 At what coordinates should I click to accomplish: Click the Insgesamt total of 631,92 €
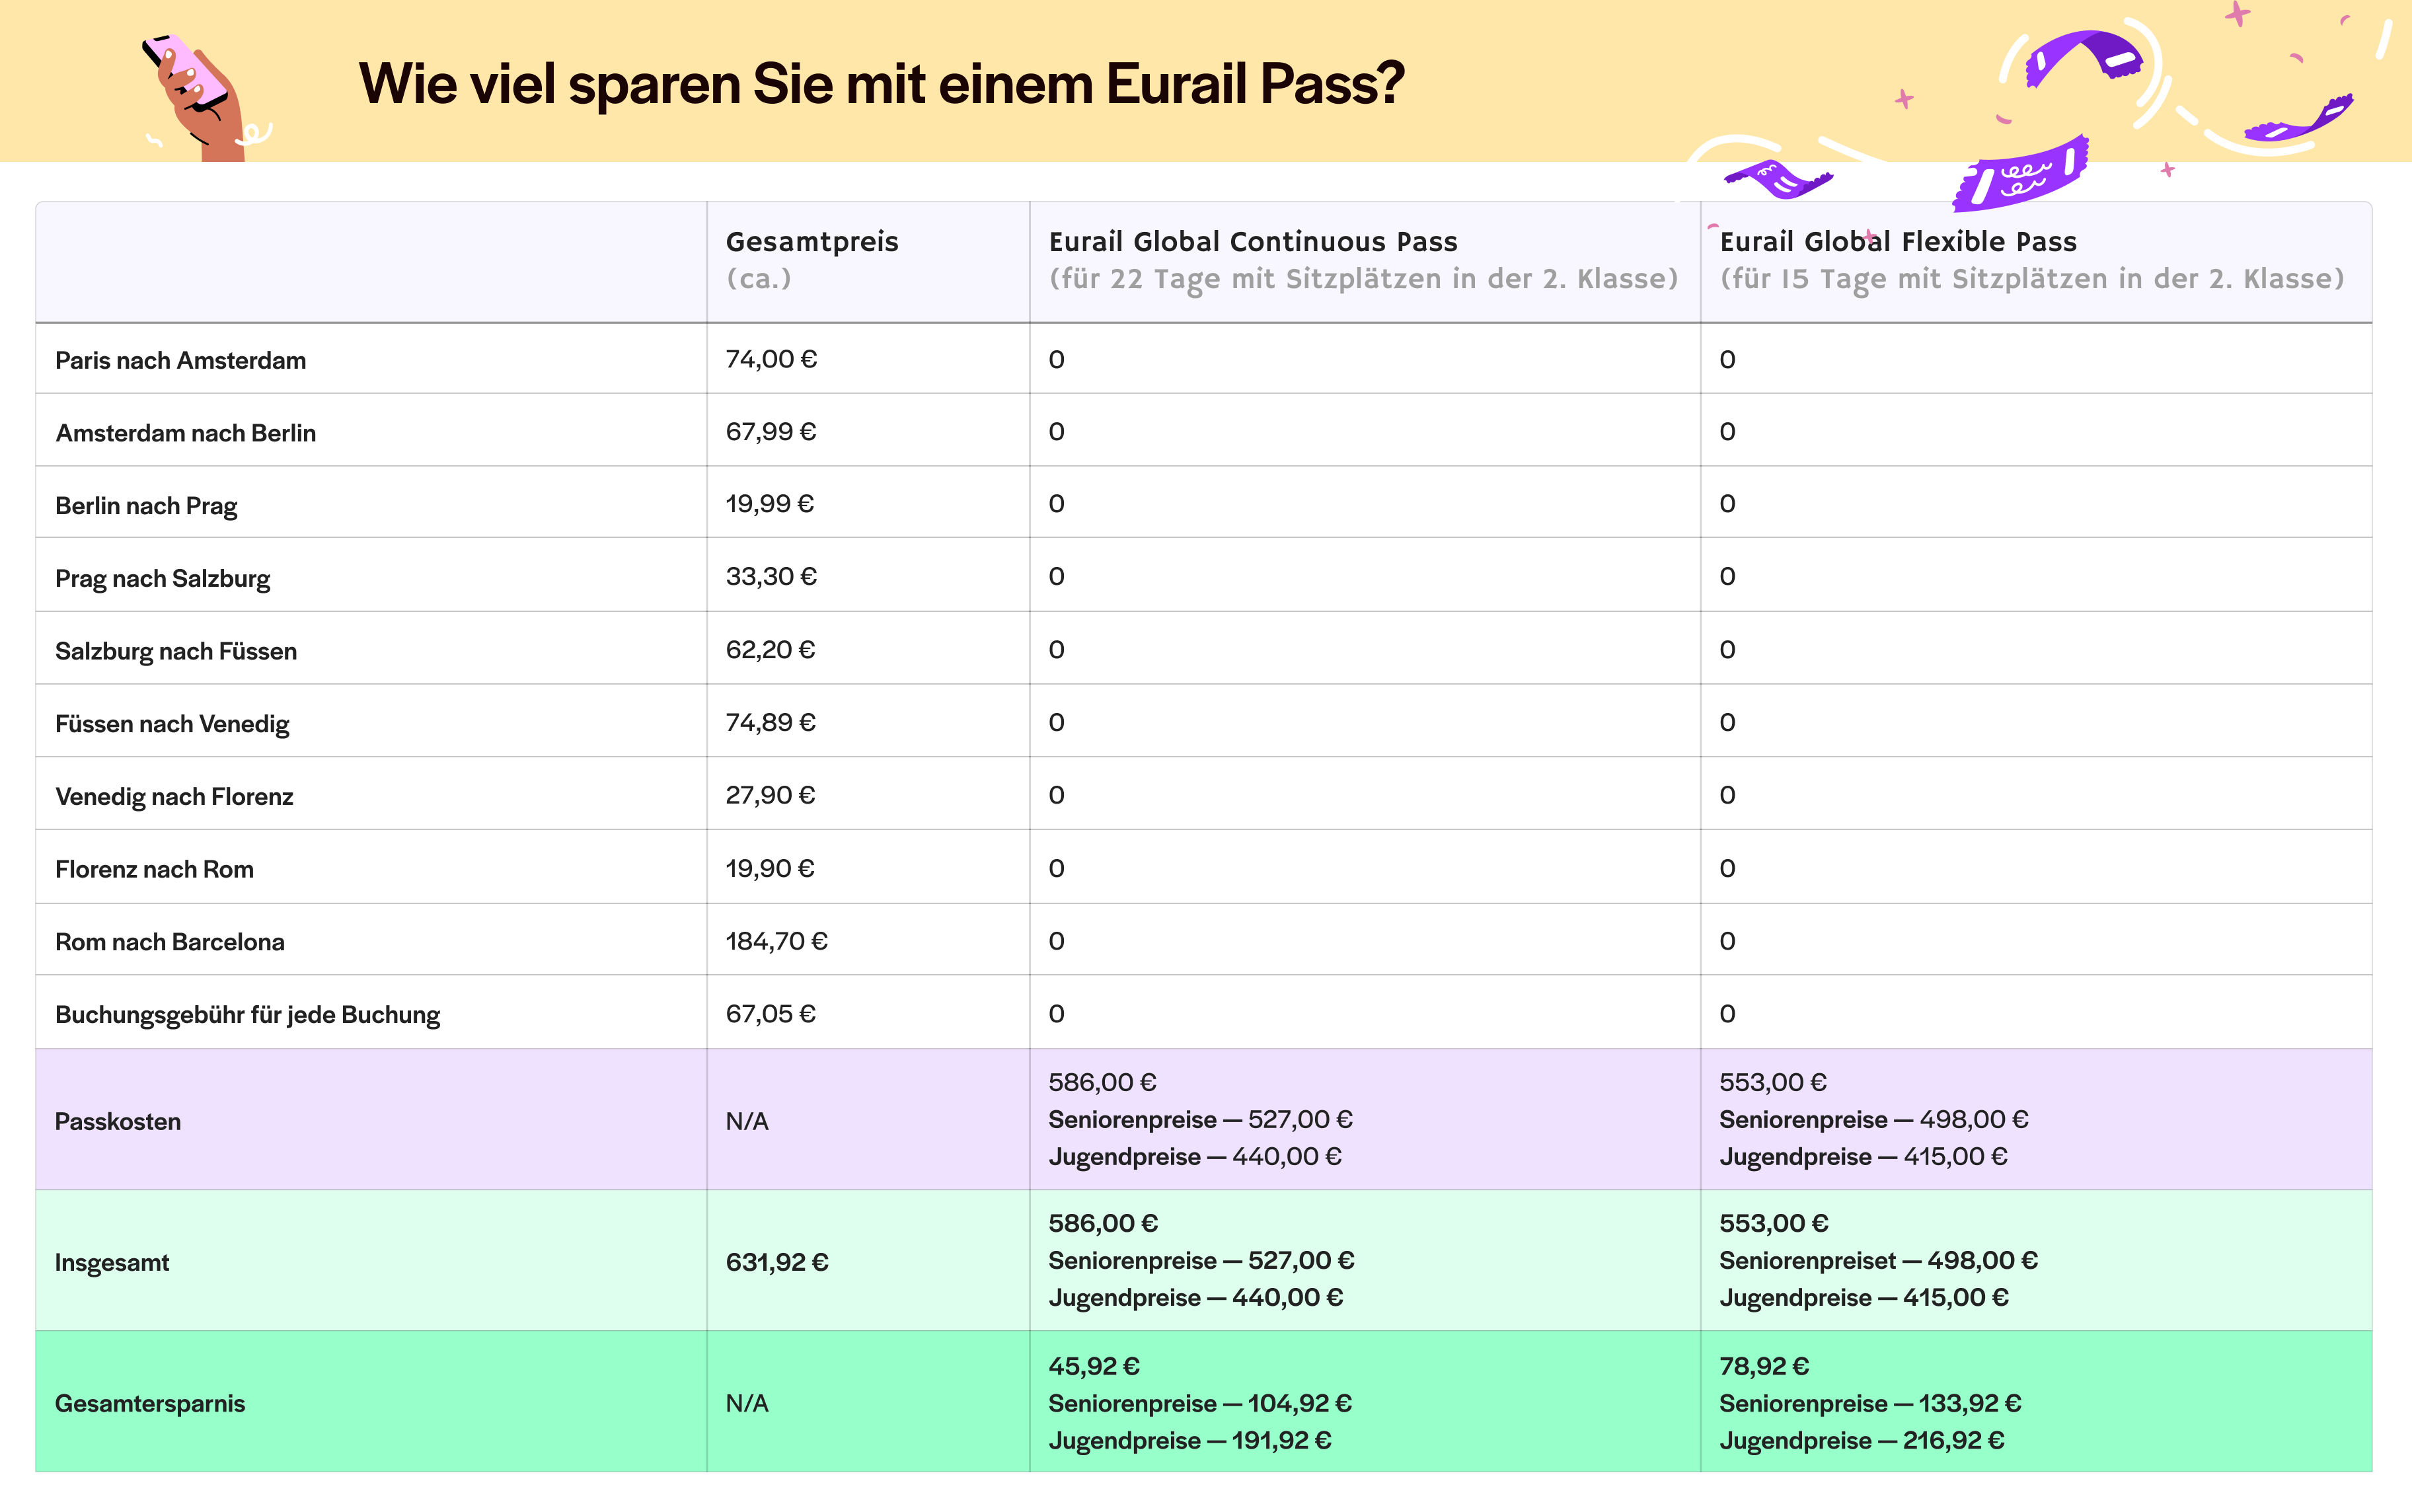coord(777,1262)
